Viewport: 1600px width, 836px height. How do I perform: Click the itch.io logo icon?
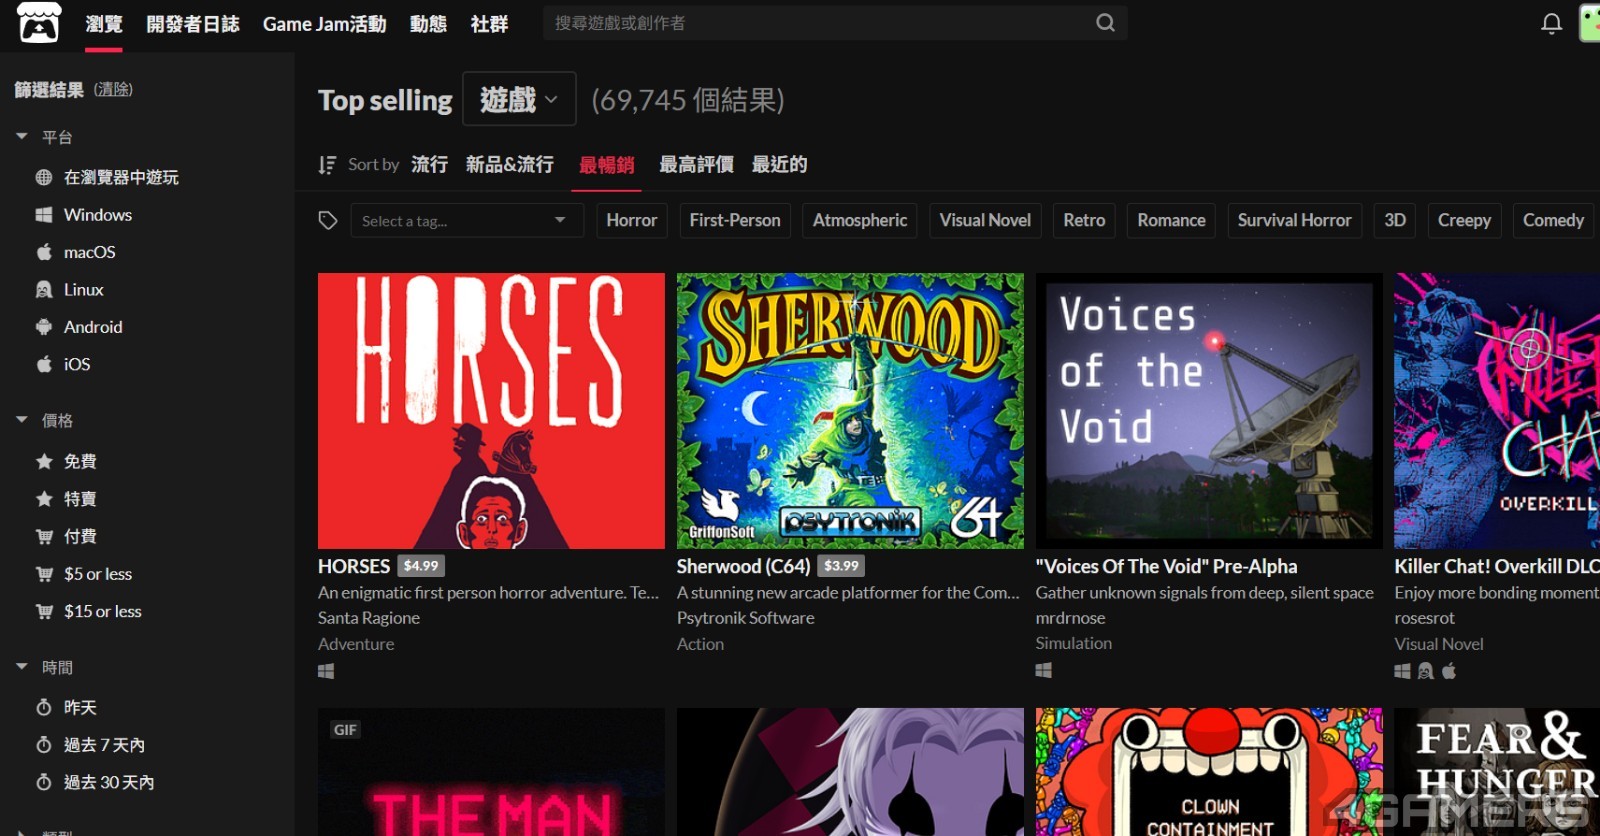pos(39,23)
